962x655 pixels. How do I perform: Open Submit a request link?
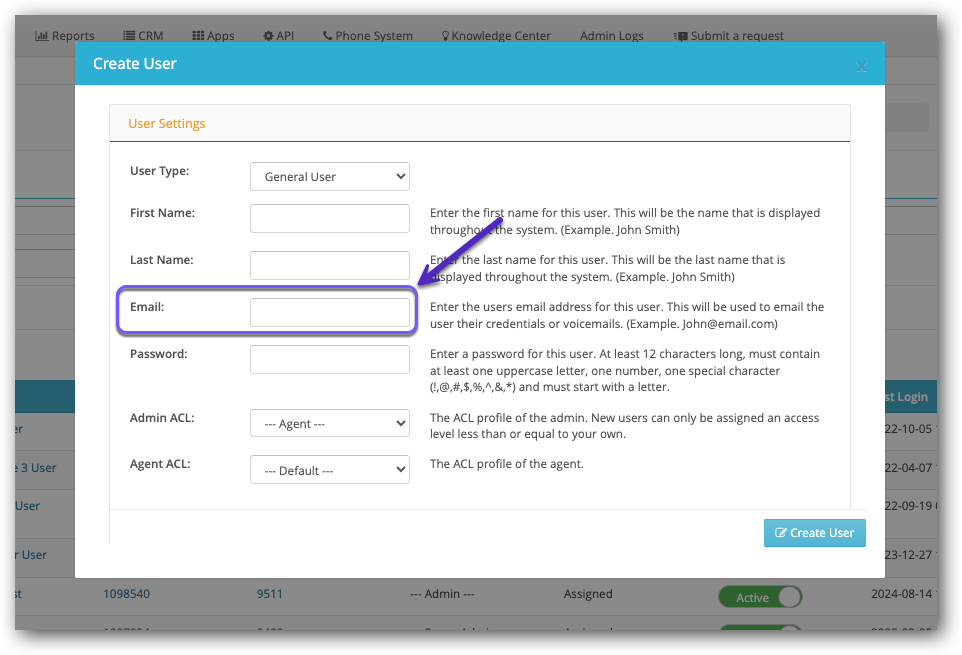point(728,36)
